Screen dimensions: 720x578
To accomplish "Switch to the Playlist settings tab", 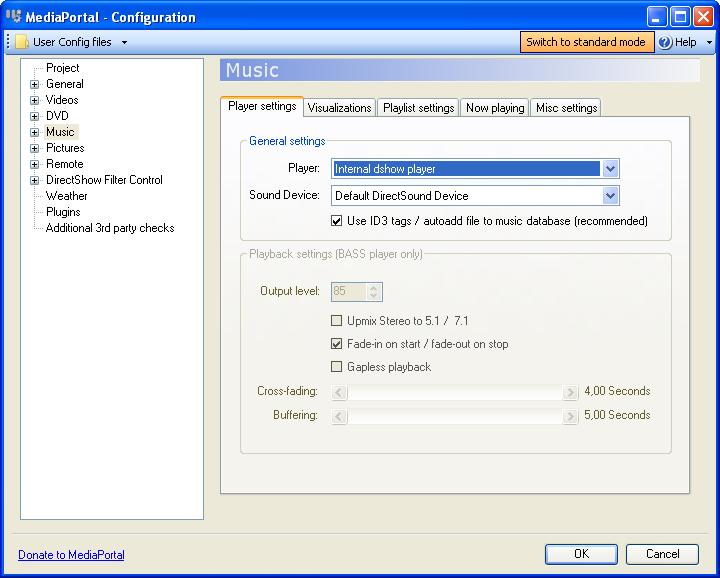I will click(418, 108).
